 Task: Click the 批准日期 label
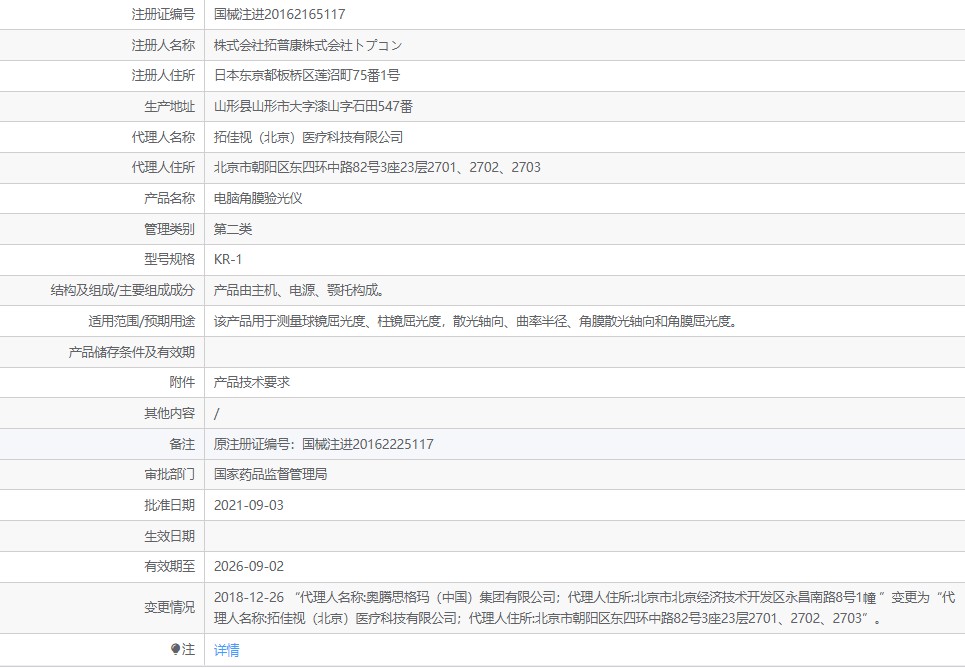pyautogui.click(x=169, y=505)
